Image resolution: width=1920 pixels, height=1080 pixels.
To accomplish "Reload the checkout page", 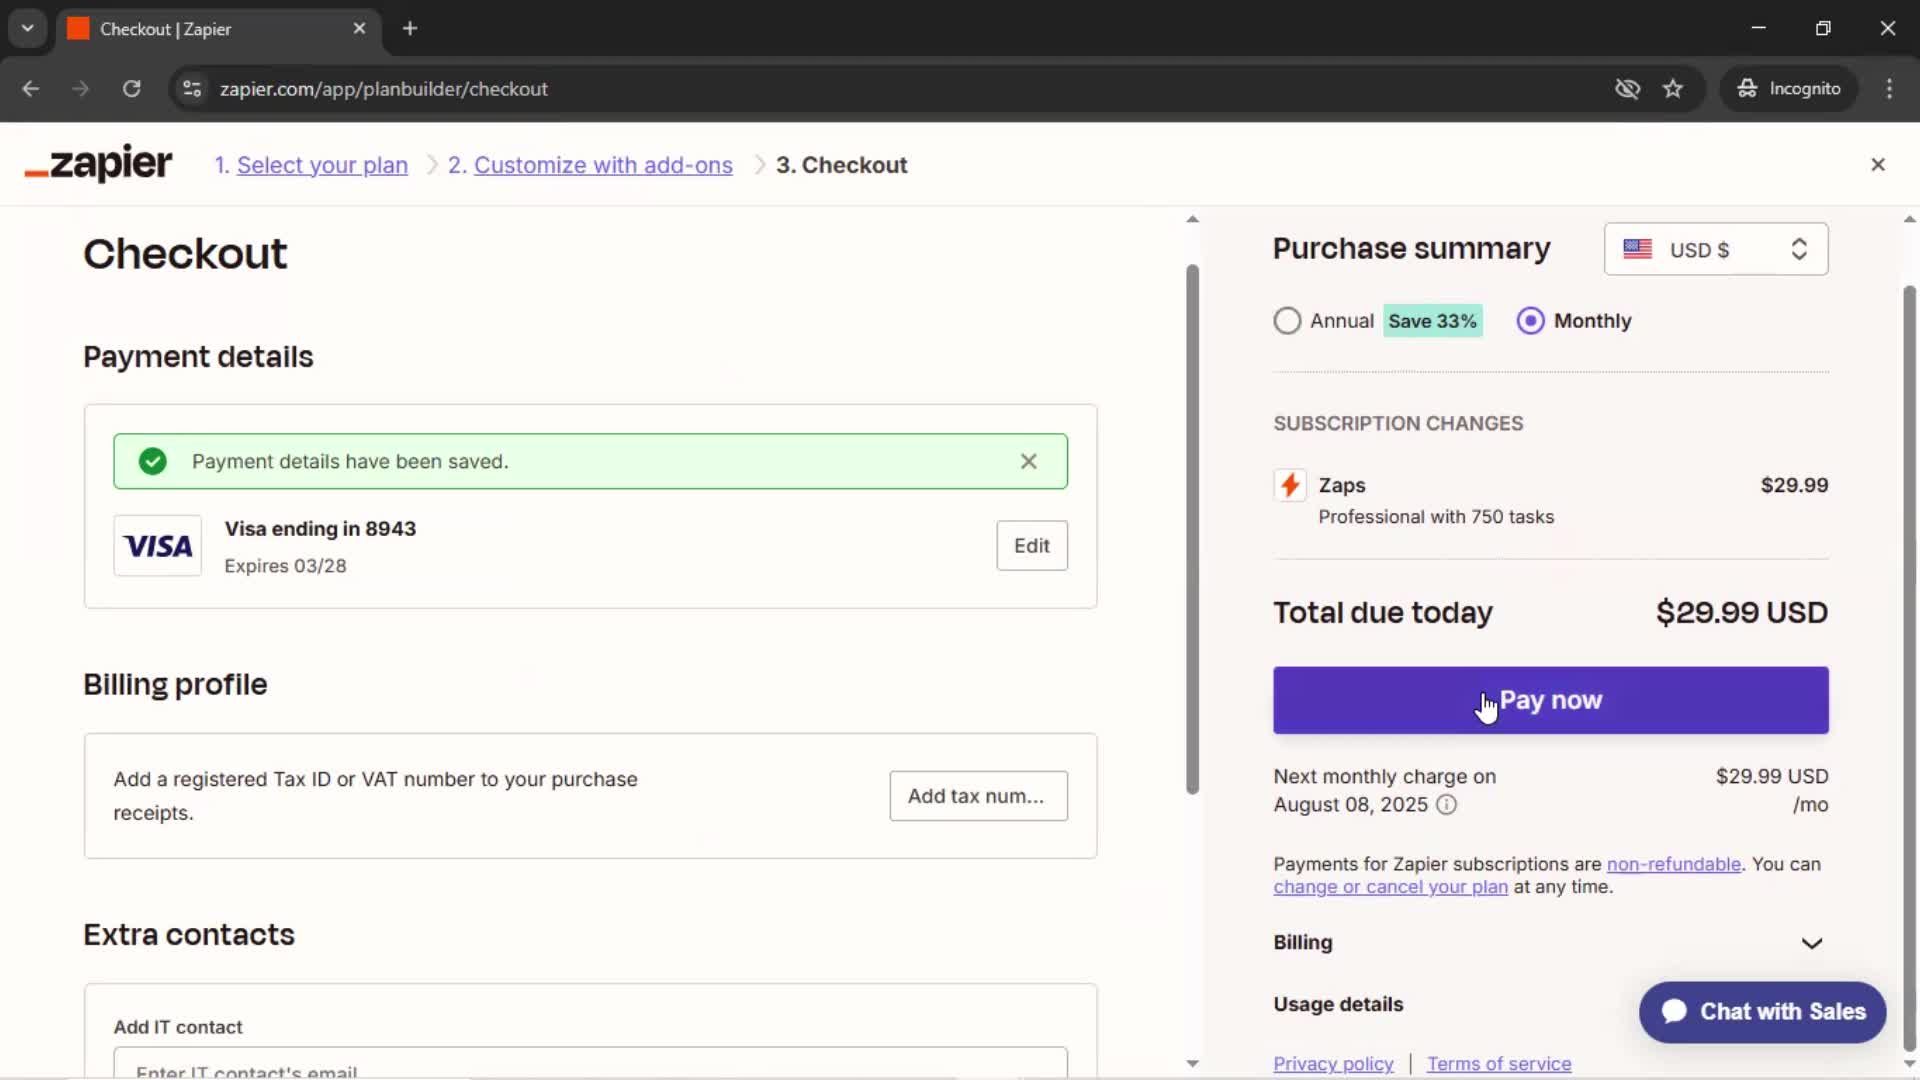I will tap(131, 88).
